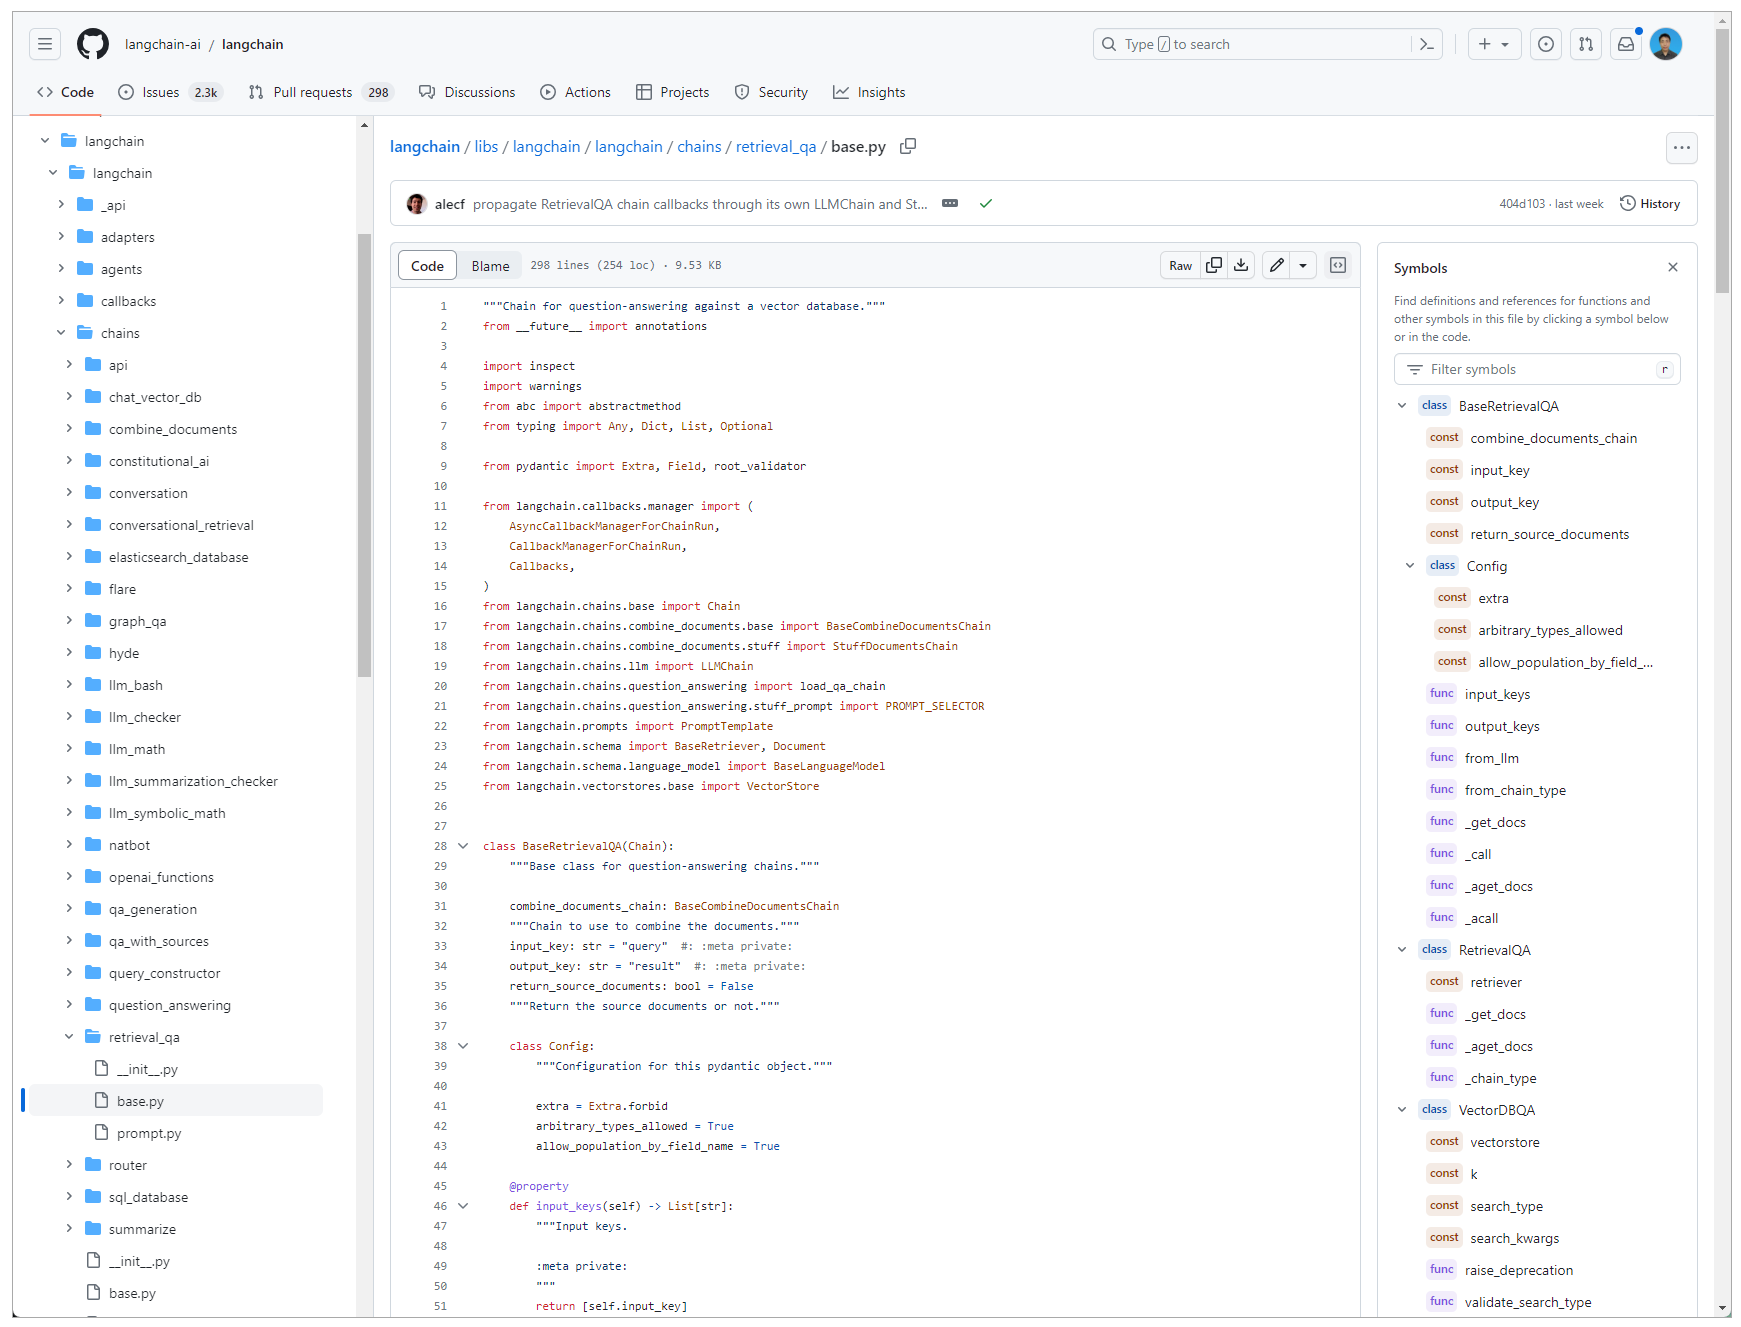
Task: Collapse the RetrievalQA class in Symbols
Action: pos(1402,950)
